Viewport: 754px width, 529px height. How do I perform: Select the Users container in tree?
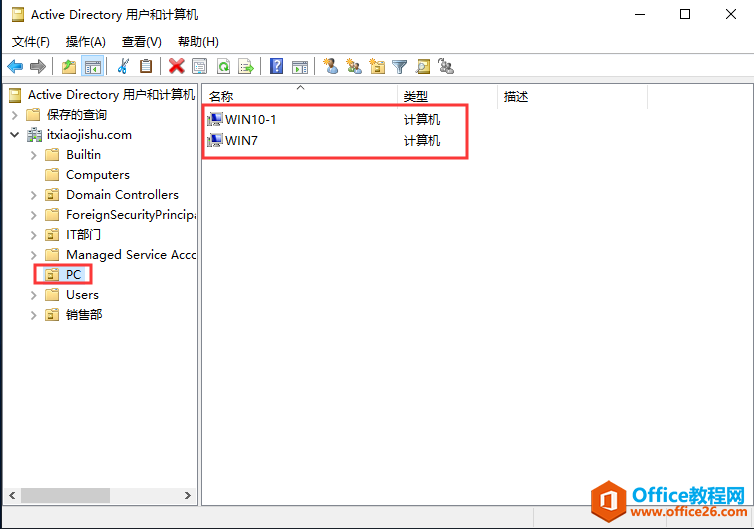coord(82,295)
